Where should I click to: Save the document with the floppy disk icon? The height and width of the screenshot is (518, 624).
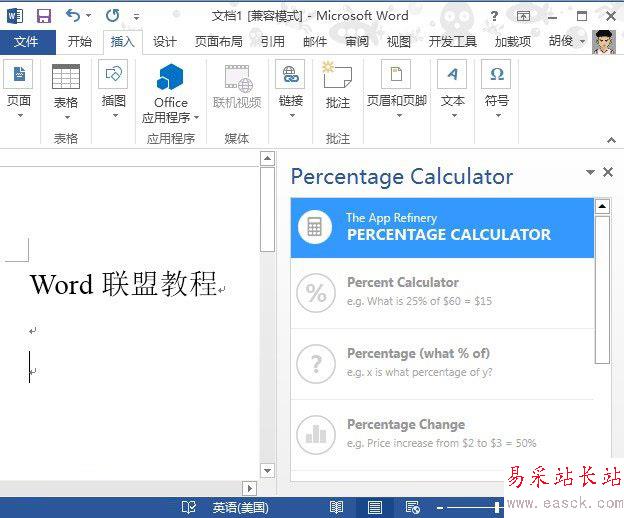(44, 16)
